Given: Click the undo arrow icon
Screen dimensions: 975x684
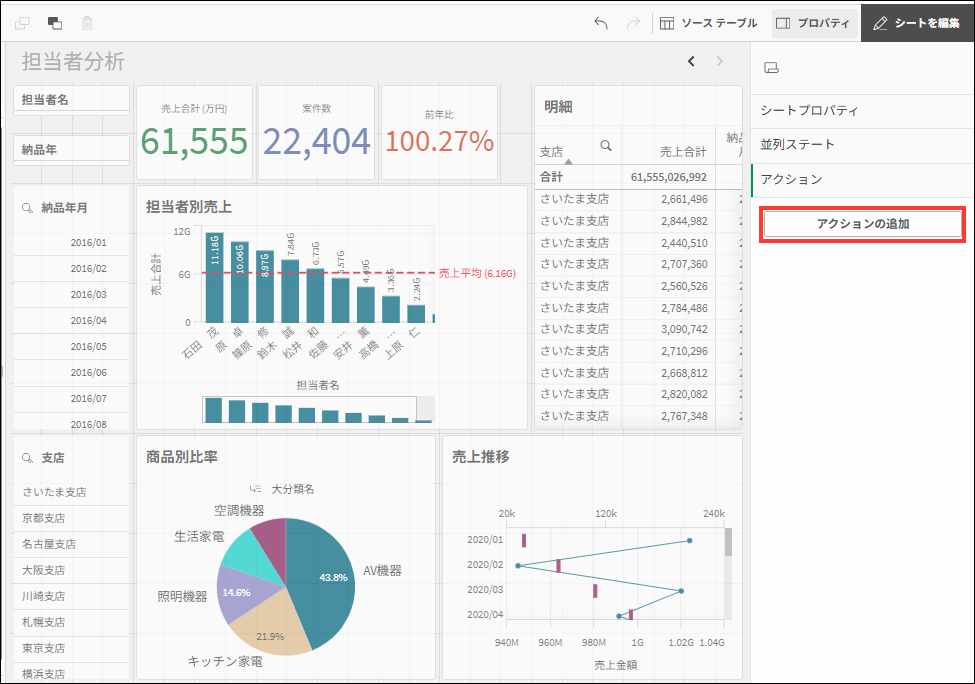Looking at the screenshot, I should 601,23.
